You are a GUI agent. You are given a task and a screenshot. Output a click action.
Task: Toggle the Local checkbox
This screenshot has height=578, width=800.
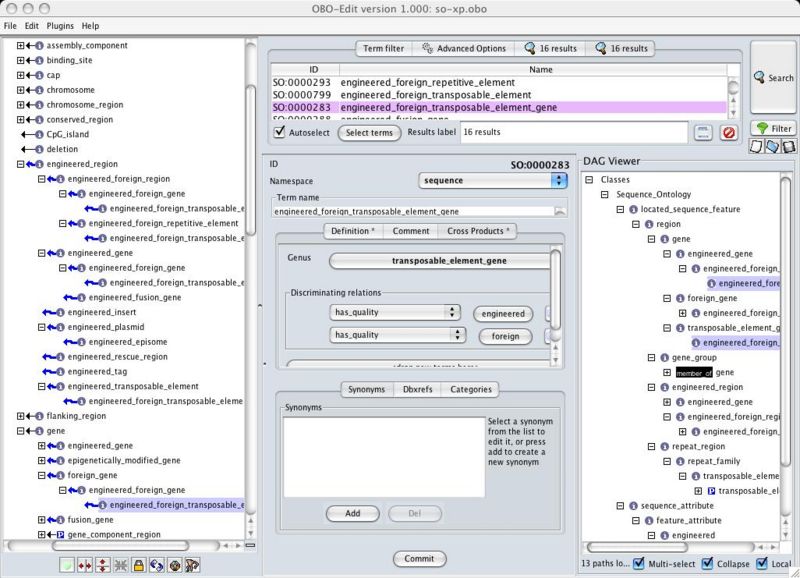click(762, 563)
